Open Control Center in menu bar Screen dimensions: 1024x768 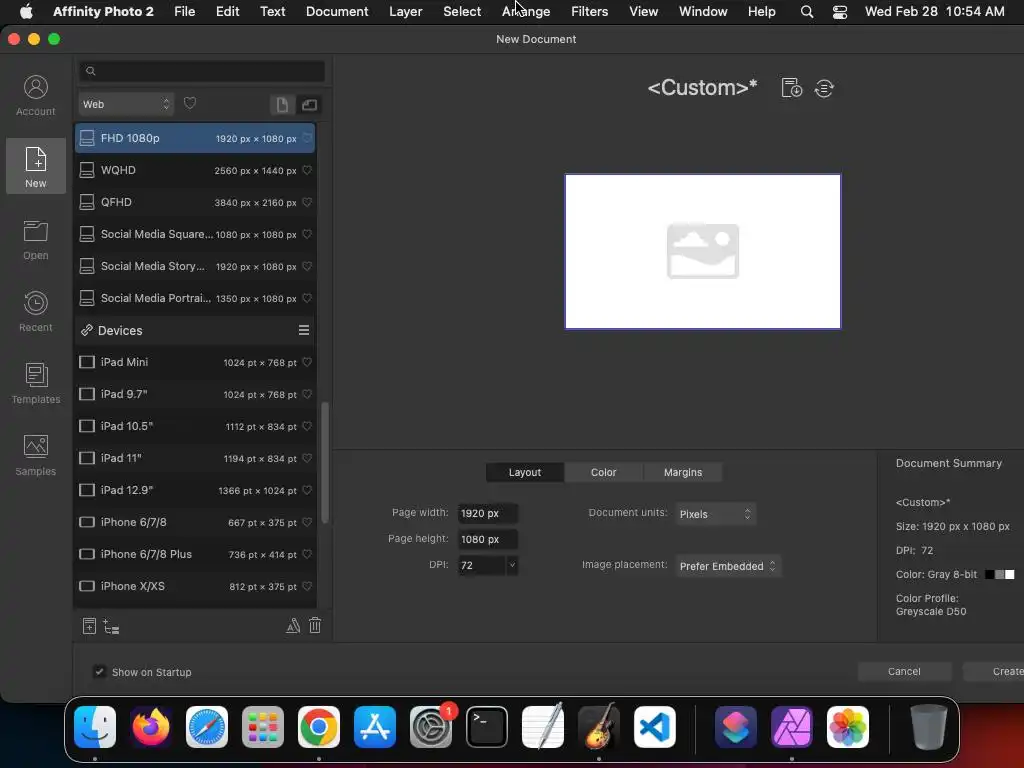pos(840,12)
